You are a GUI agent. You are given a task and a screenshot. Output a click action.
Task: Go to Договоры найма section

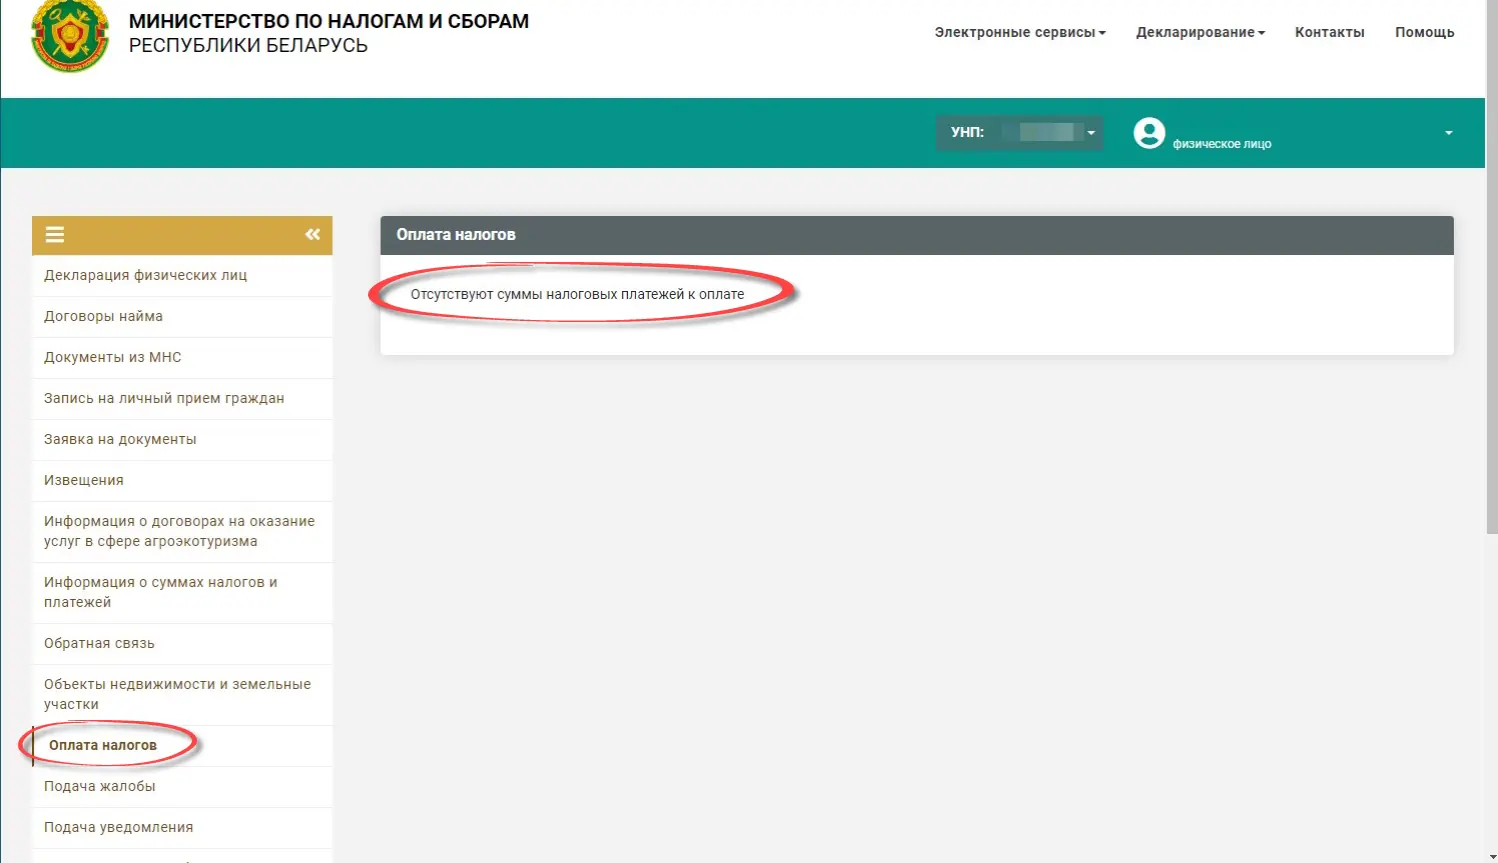click(x=182, y=316)
